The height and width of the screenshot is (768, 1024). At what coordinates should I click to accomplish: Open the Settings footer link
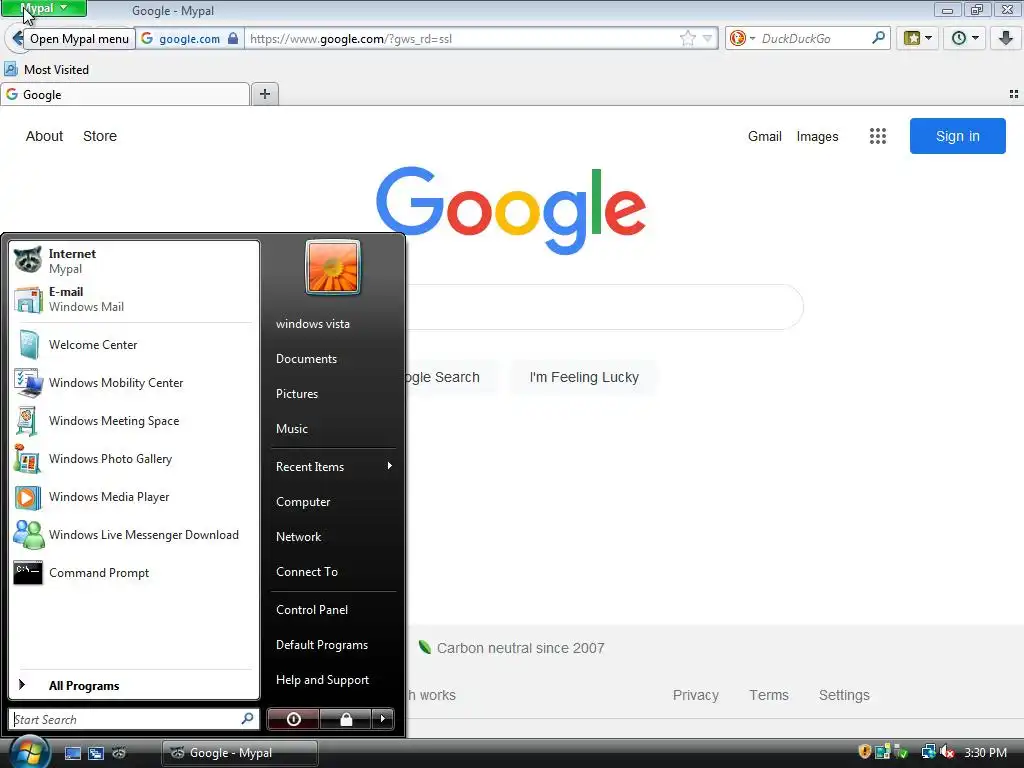point(844,695)
